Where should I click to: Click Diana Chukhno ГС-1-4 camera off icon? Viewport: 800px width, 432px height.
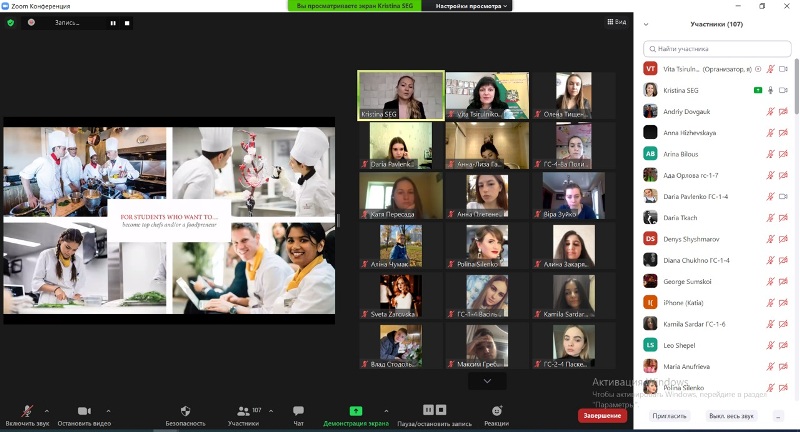(x=783, y=260)
